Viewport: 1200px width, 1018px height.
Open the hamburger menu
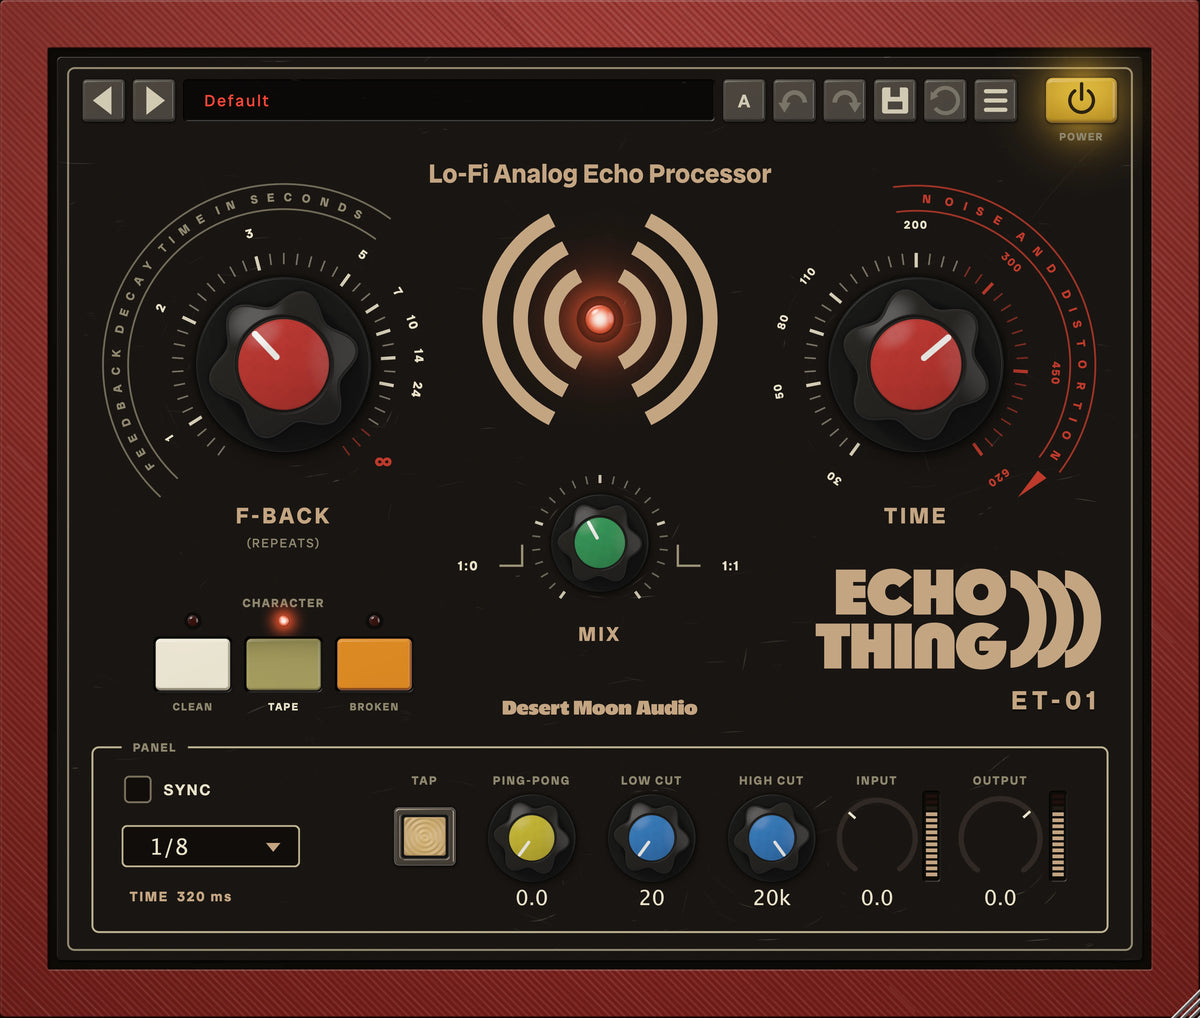coord(996,100)
